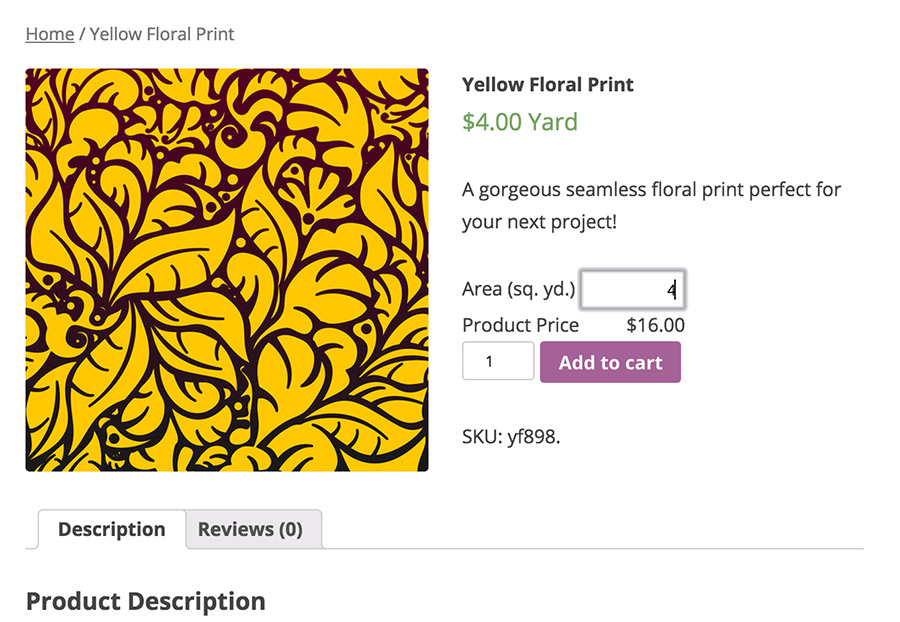Focus the Area (sq. yd.) input field

[632, 291]
